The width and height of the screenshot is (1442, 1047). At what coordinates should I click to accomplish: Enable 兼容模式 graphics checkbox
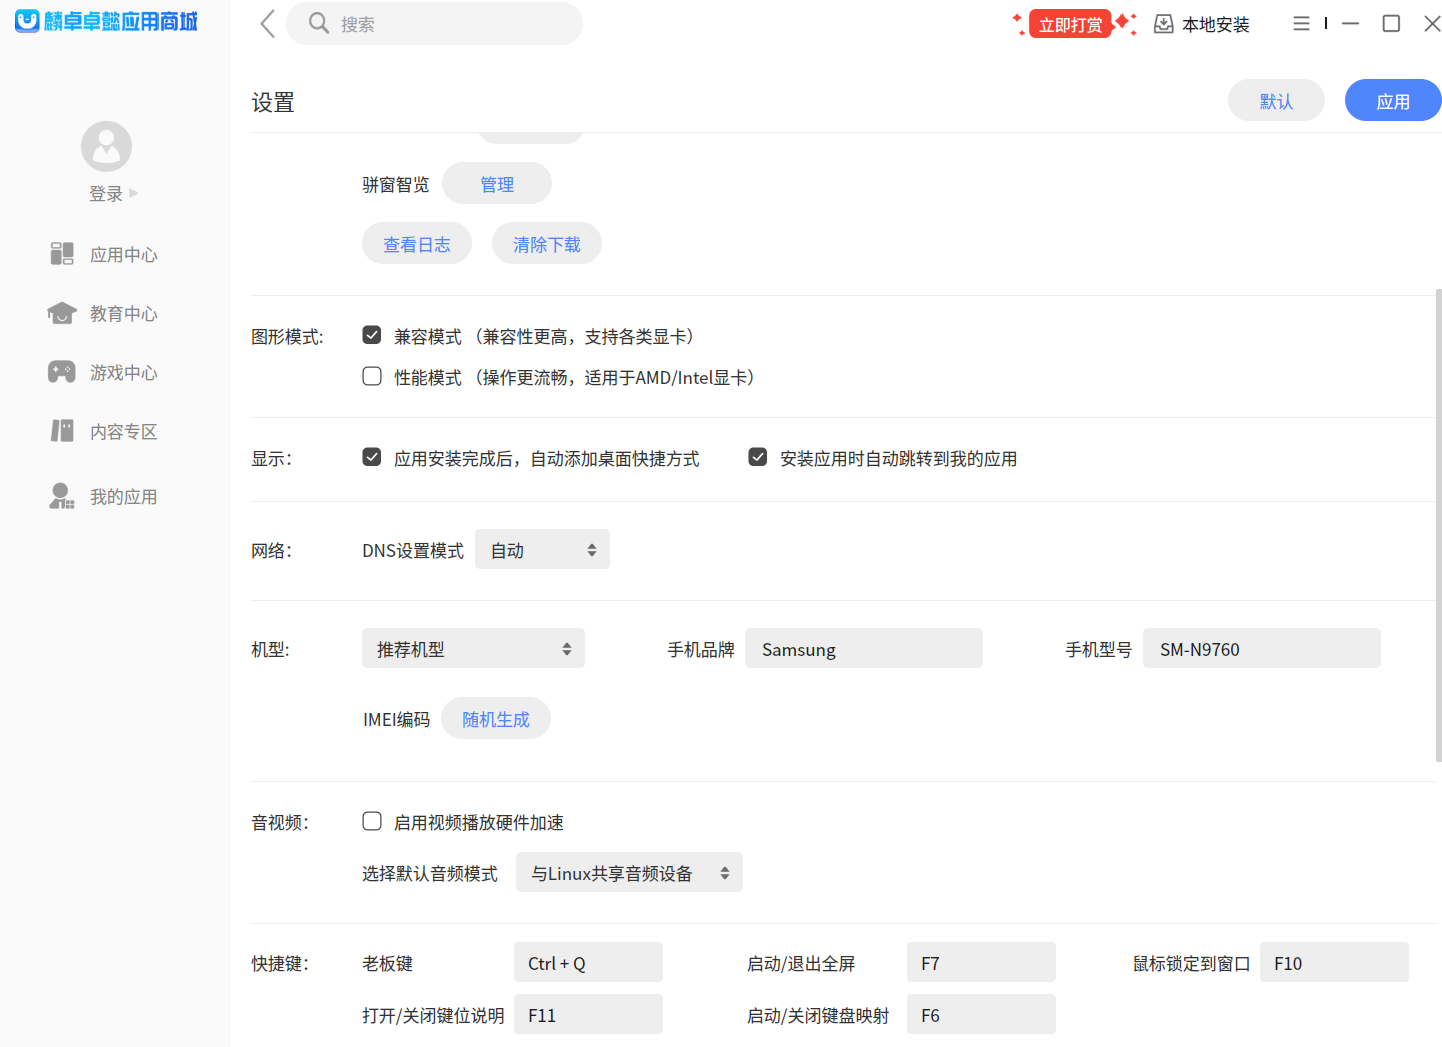click(372, 335)
